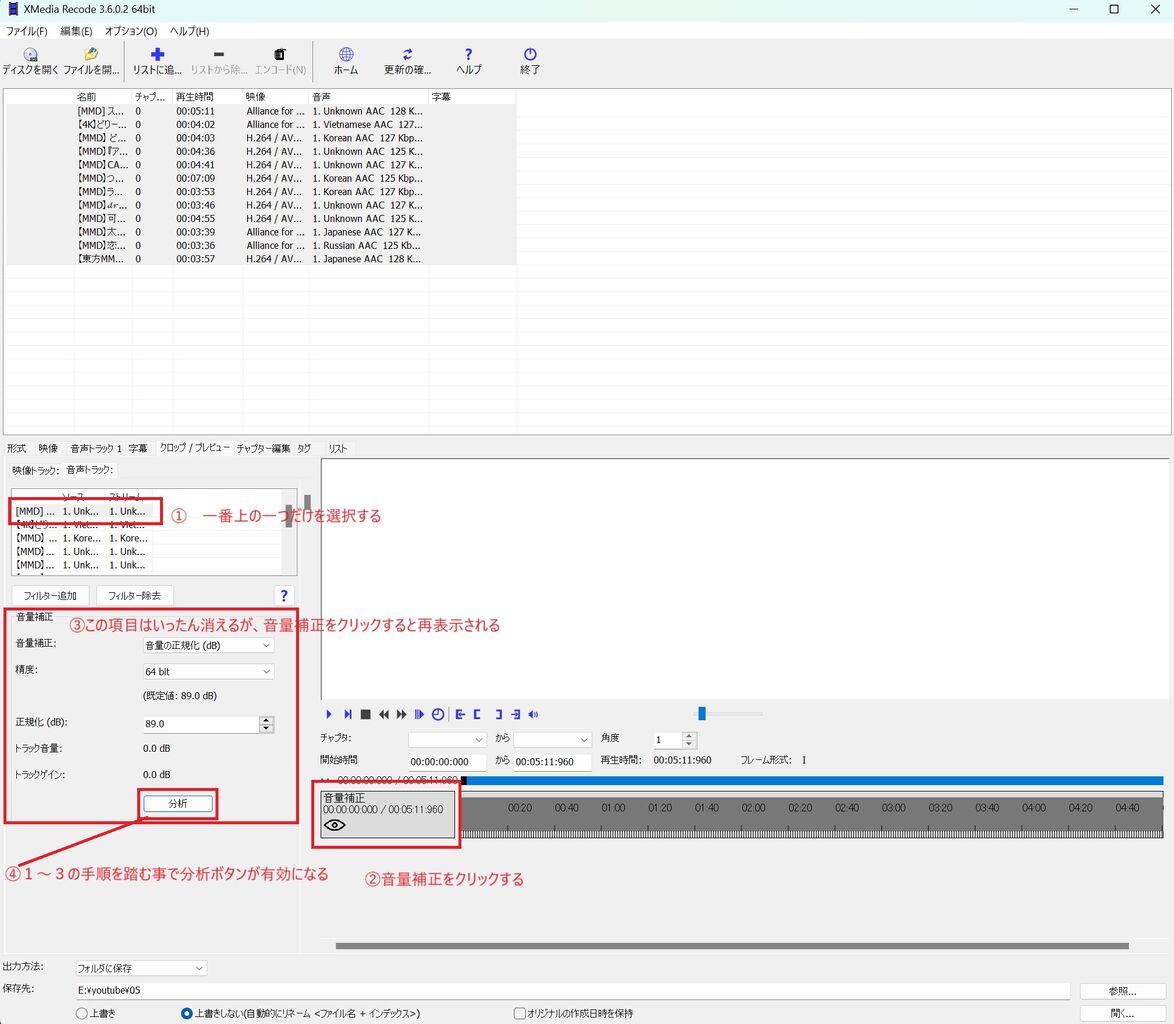Image resolution: width=1174 pixels, height=1024 pixels.
Task: Enable keep original creation date checkbox
Action: tap(520, 1014)
